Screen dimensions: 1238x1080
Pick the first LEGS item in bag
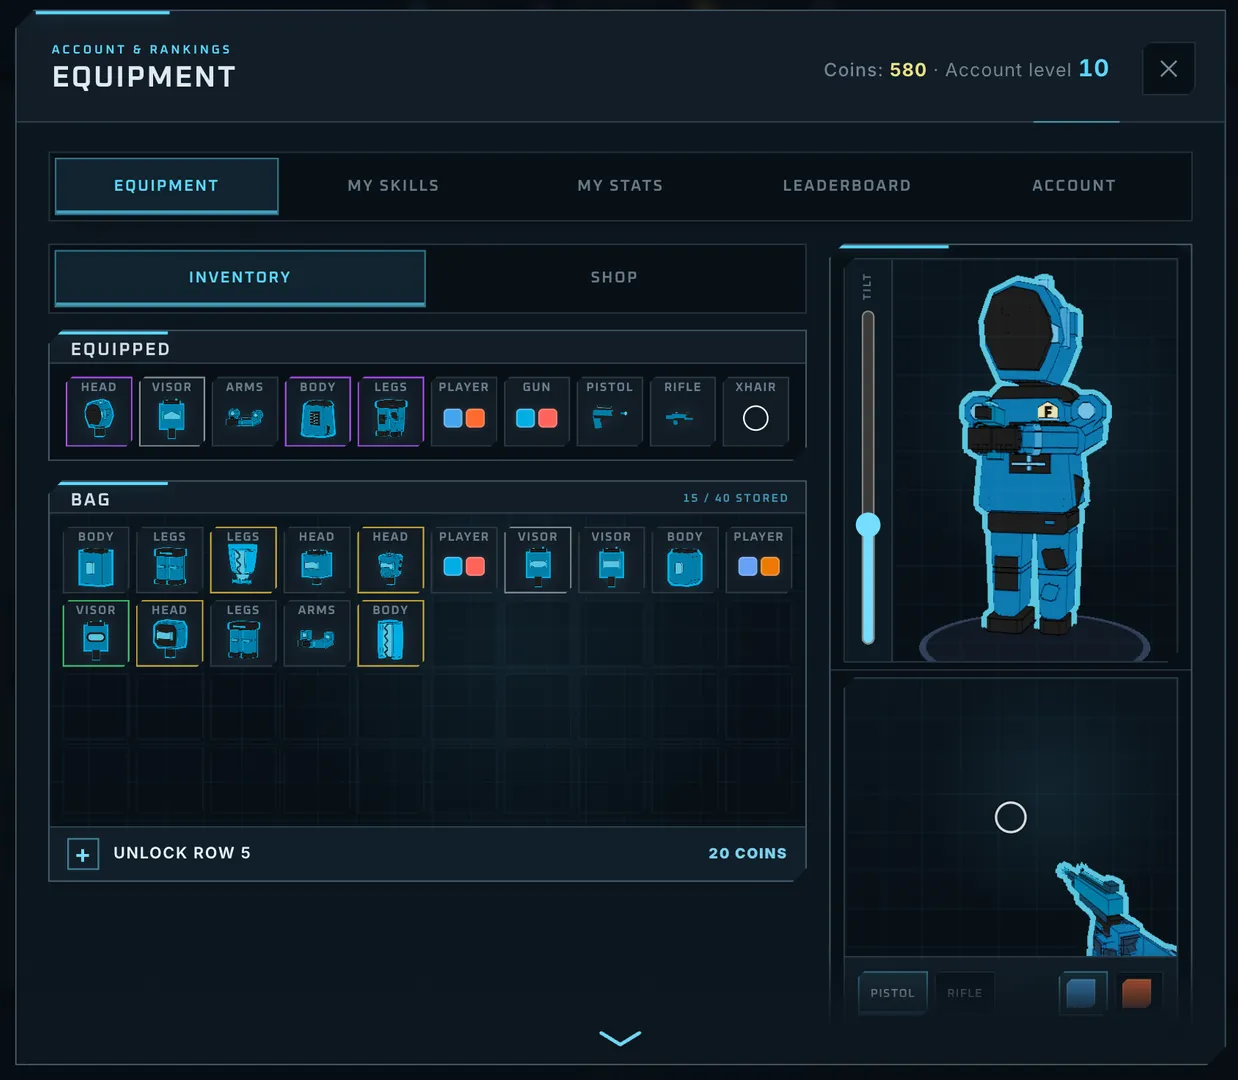click(170, 560)
